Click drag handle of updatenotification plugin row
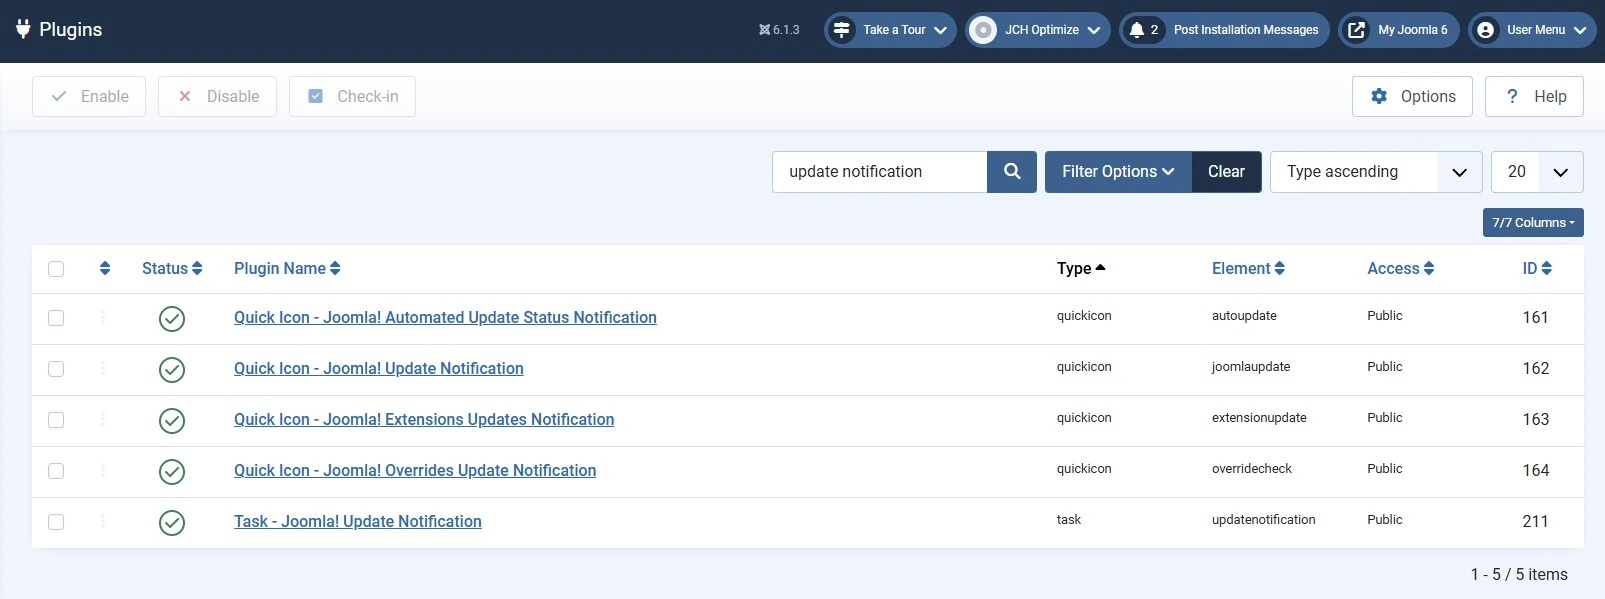The width and height of the screenshot is (1605, 599). pos(103,521)
